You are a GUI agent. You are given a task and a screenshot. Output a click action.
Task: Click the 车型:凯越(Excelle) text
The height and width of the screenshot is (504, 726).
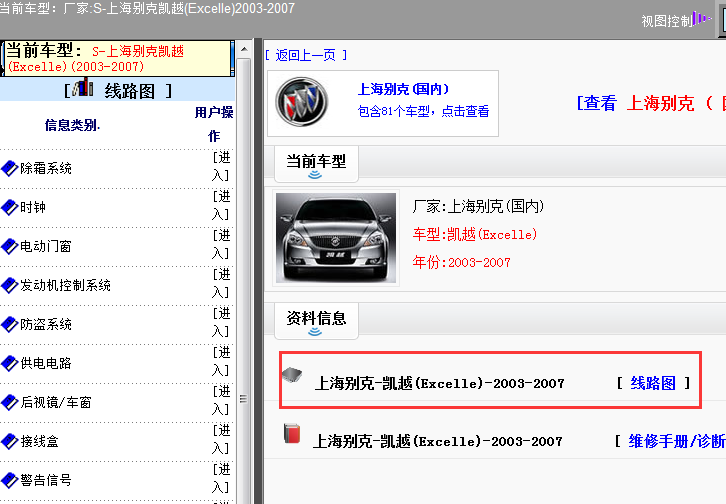(x=475, y=234)
